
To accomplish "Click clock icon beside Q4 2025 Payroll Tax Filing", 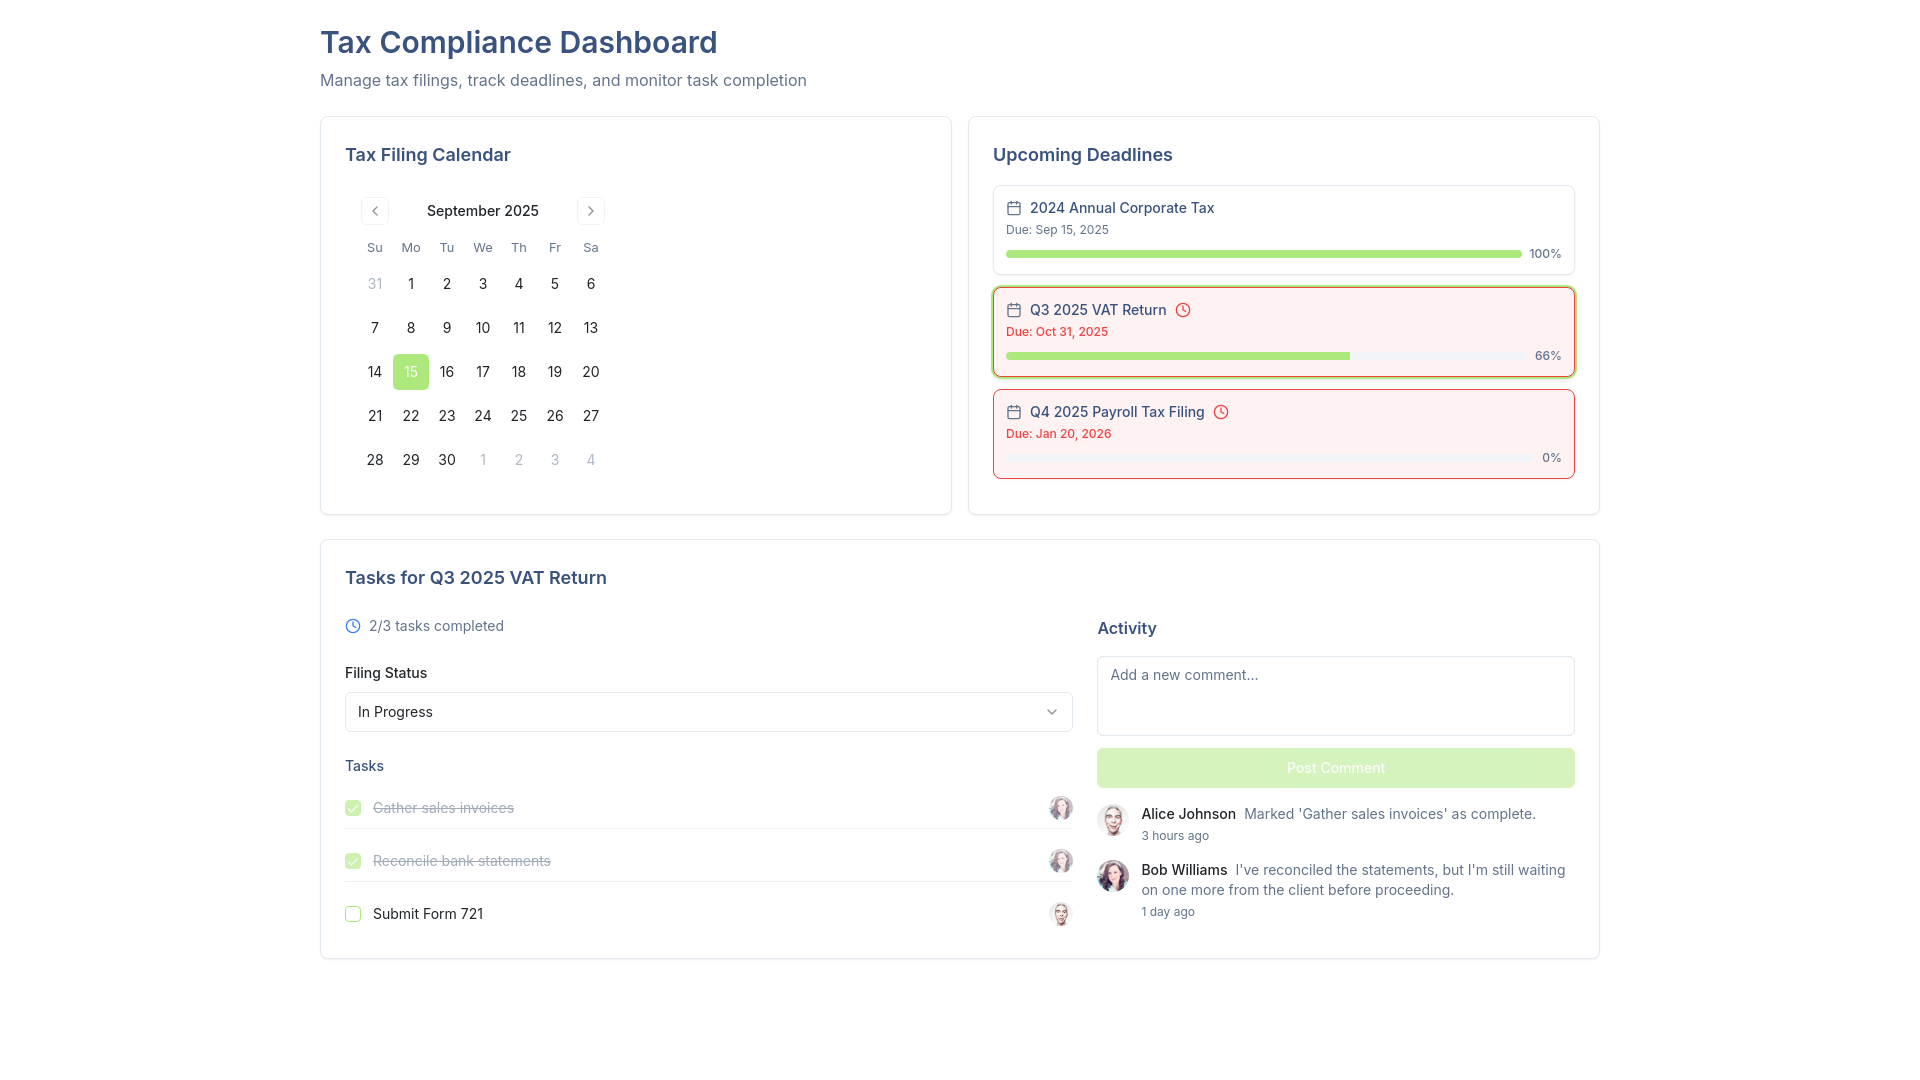I will 1221,412.
